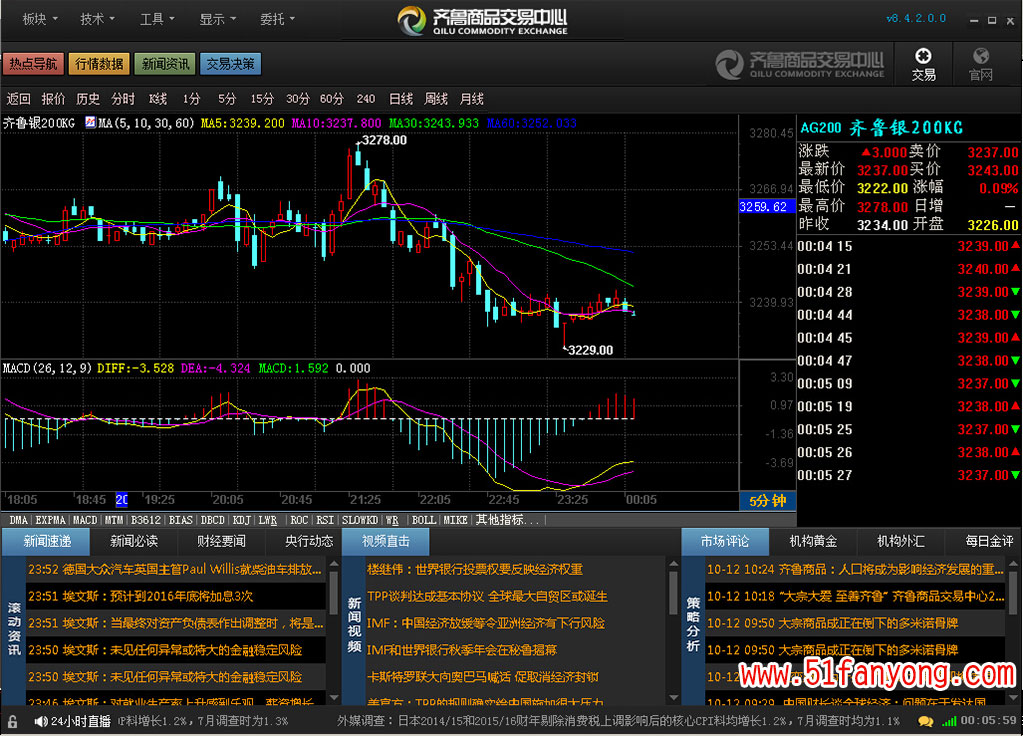Open the 工具 dropdown menu
The height and width of the screenshot is (736, 1023).
pyautogui.click(x=157, y=19)
